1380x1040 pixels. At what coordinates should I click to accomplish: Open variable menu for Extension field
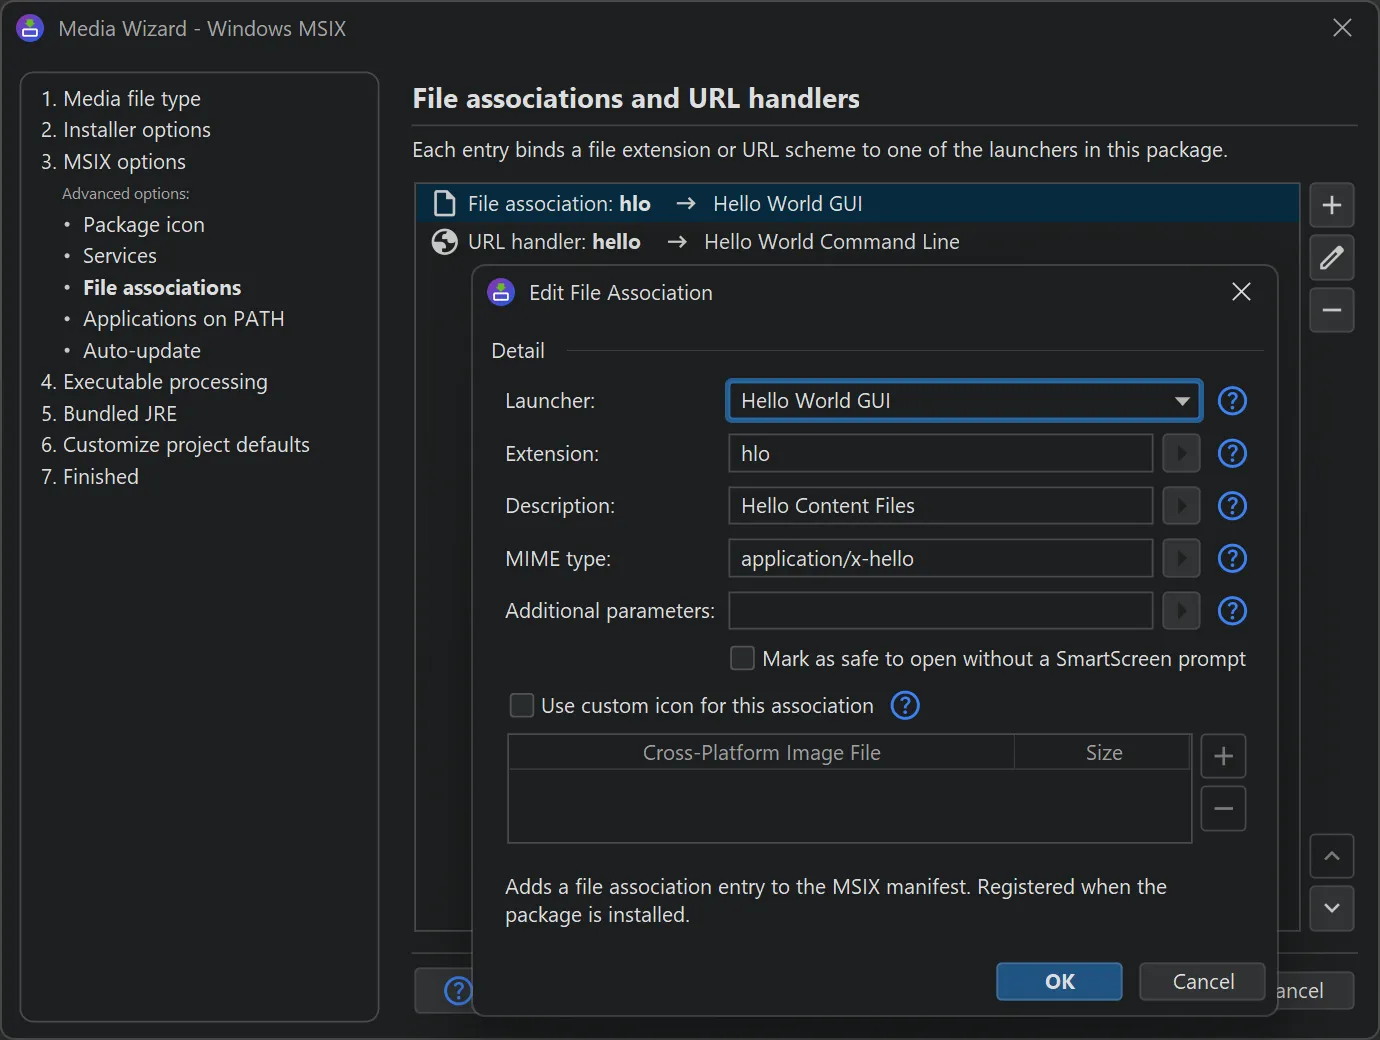click(x=1181, y=453)
